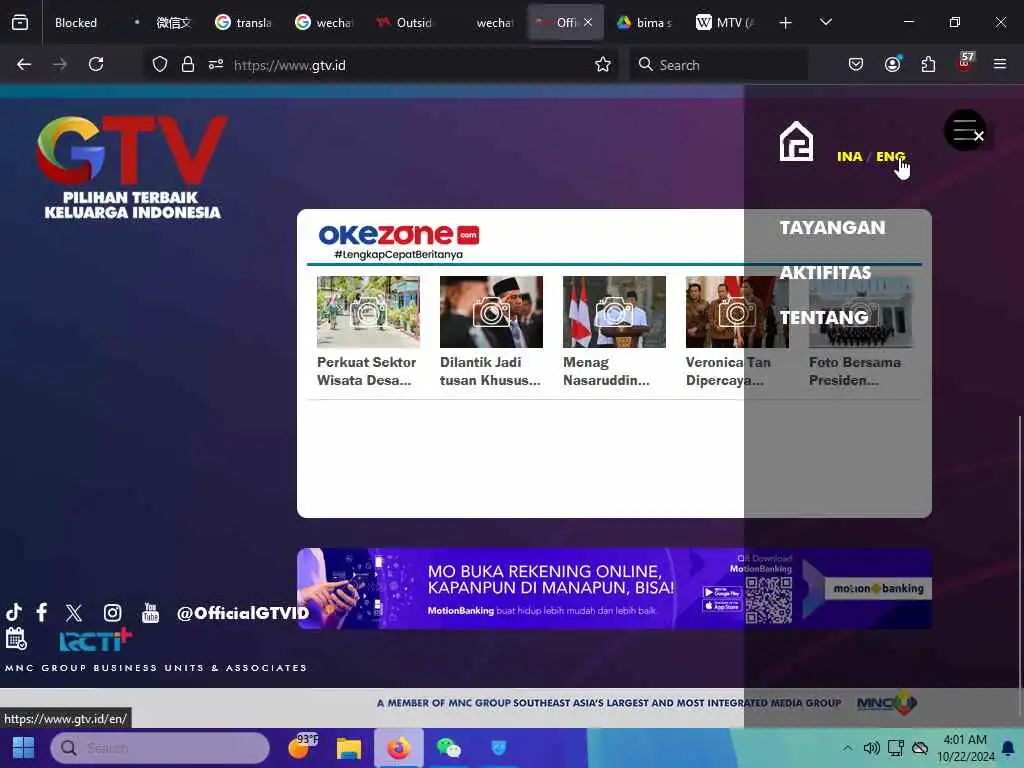Open Veronica Tan Dipercaya article title
The width and height of the screenshot is (1024, 768).
(728, 371)
